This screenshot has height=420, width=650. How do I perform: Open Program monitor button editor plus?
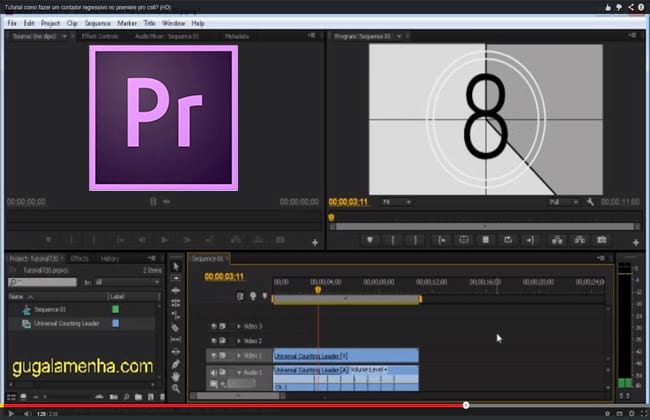636,243
